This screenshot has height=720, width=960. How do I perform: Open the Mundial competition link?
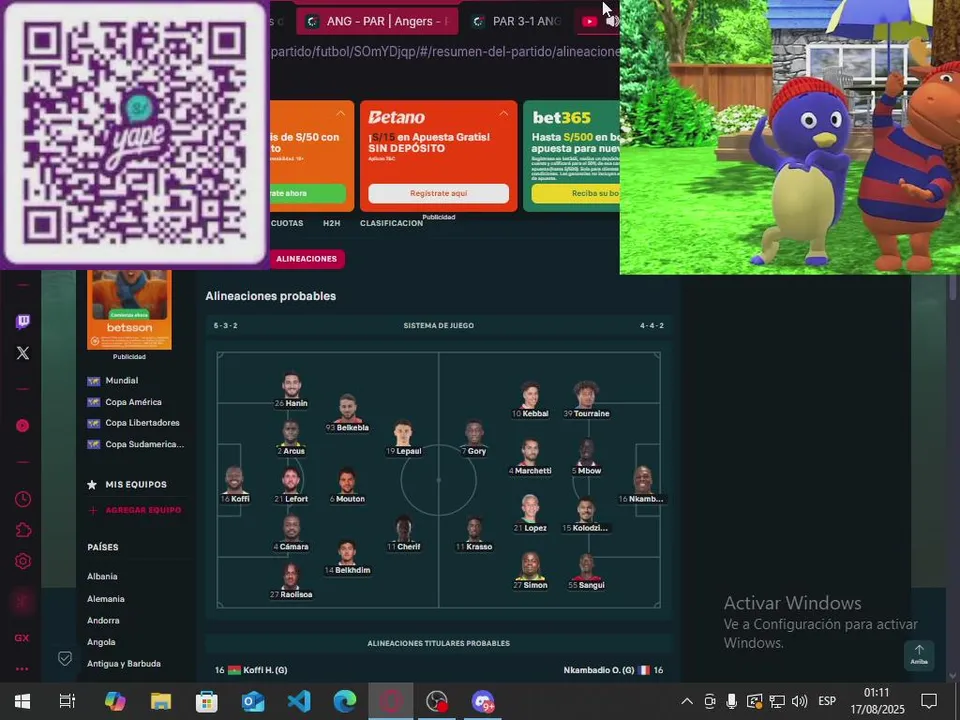pos(122,381)
